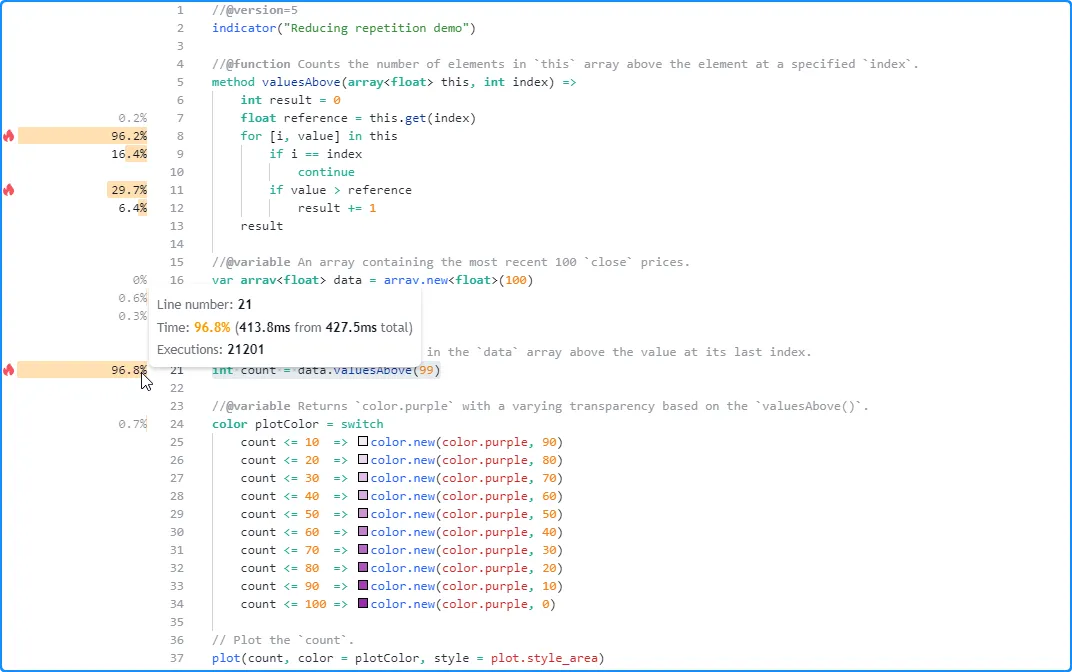Click the swatch on the 'count <= 80' line
The width and height of the screenshot is (1072, 672).
pyautogui.click(x=364, y=568)
